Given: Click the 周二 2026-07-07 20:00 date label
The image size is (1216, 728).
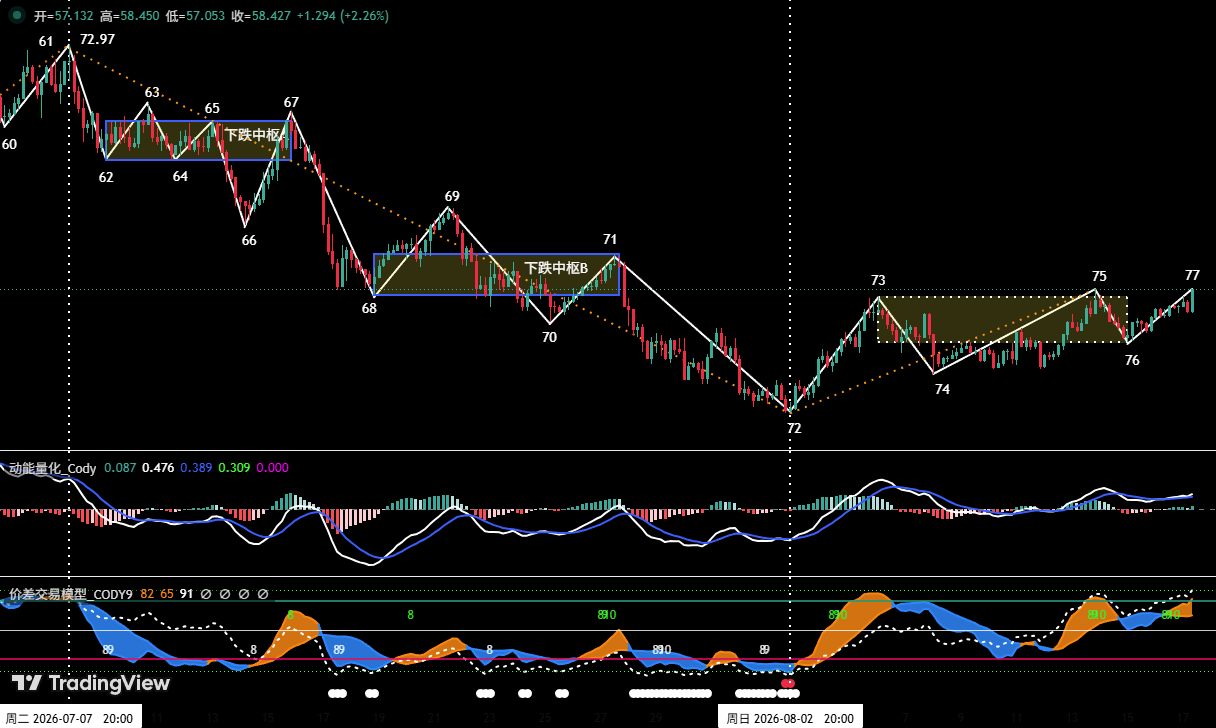Looking at the screenshot, I should [70, 718].
